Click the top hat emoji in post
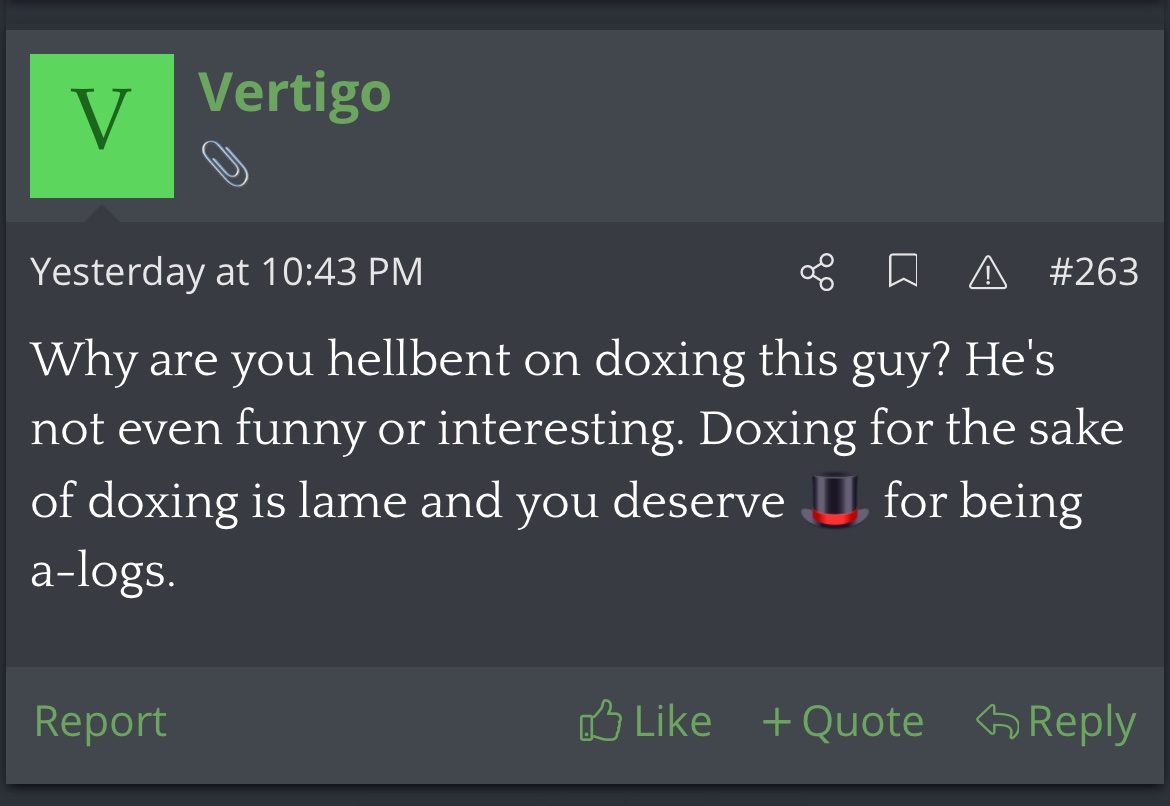This screenshot has height=806, width=1170. tap(834, 499)
